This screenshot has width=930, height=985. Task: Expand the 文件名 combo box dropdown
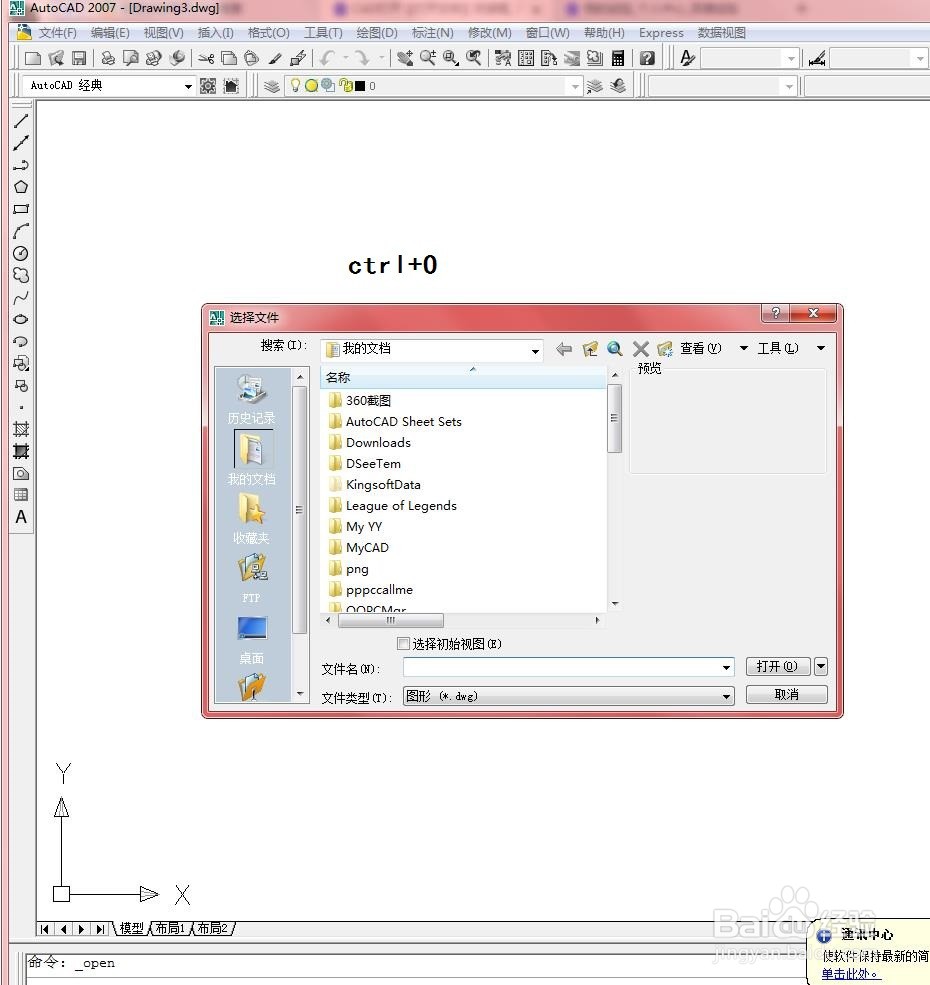[x=726, y=667]
